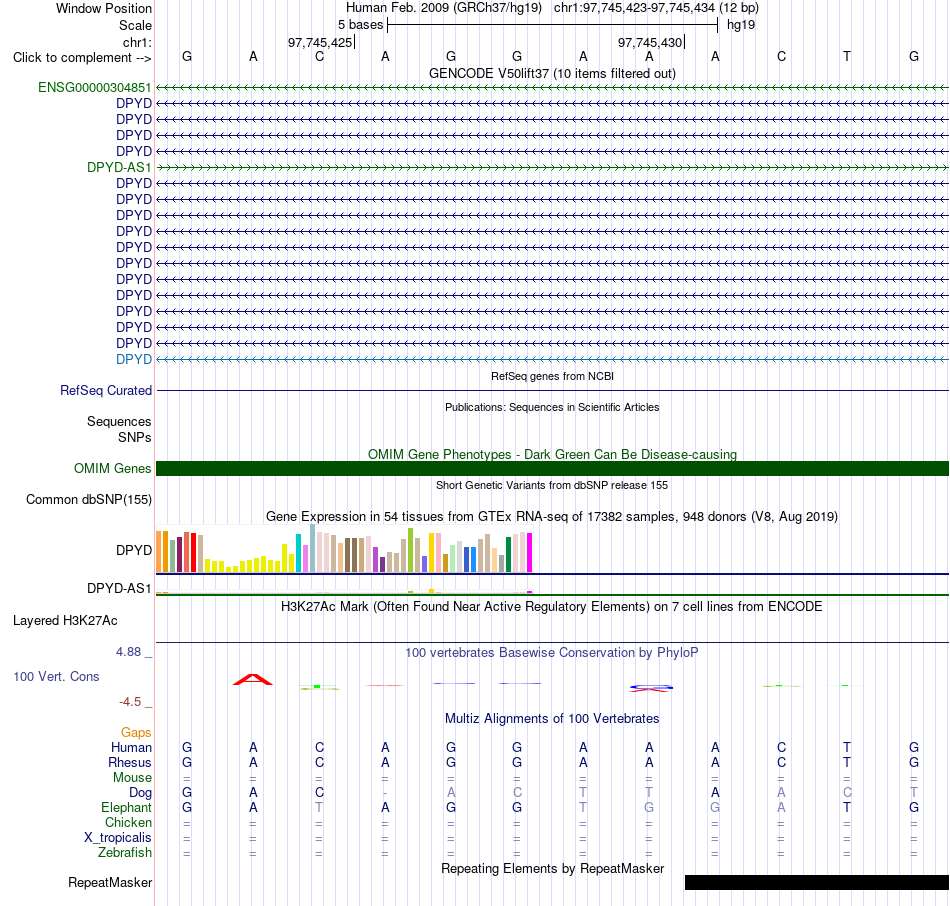Select the Human species row label
The image size is (950, 906).
tap(131, 747)
